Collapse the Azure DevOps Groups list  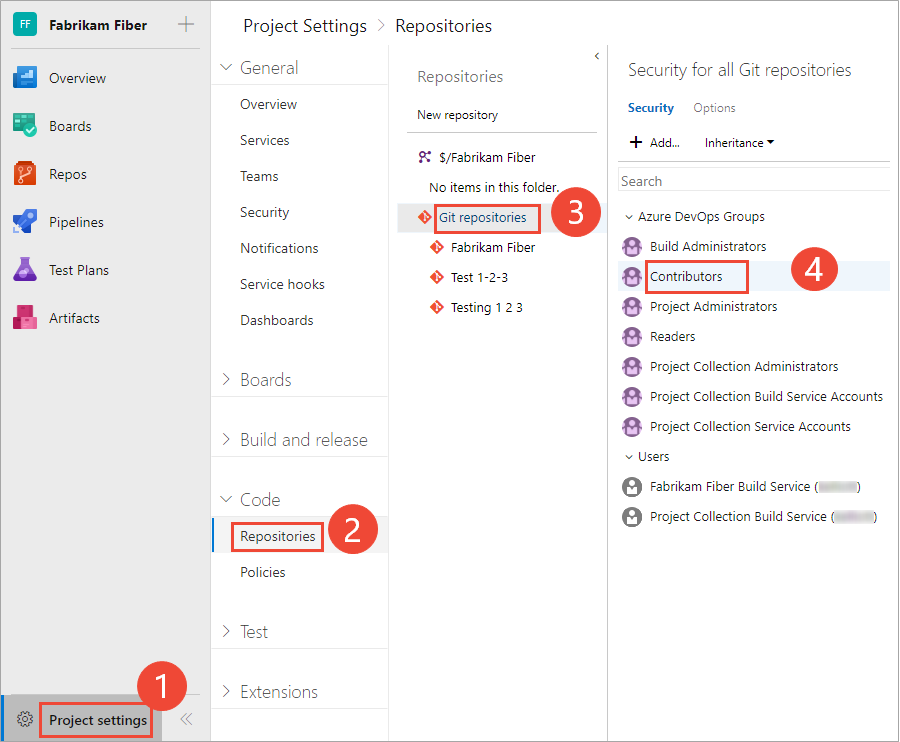[x=627, y=216]
